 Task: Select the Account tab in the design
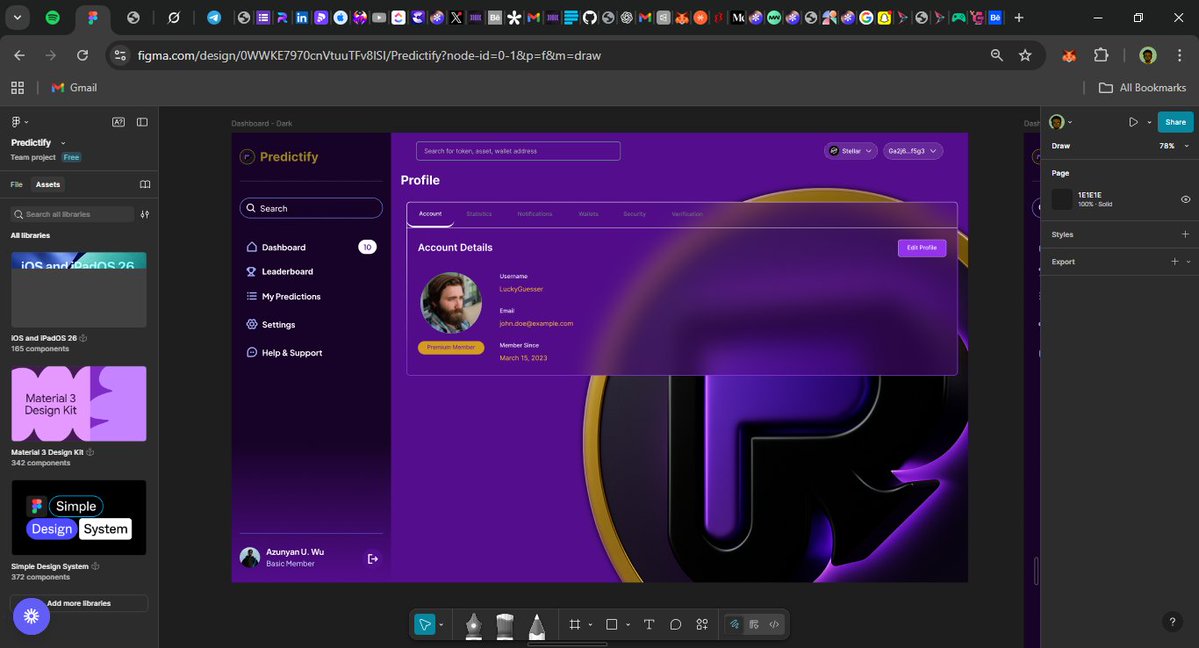pos(431,214)
